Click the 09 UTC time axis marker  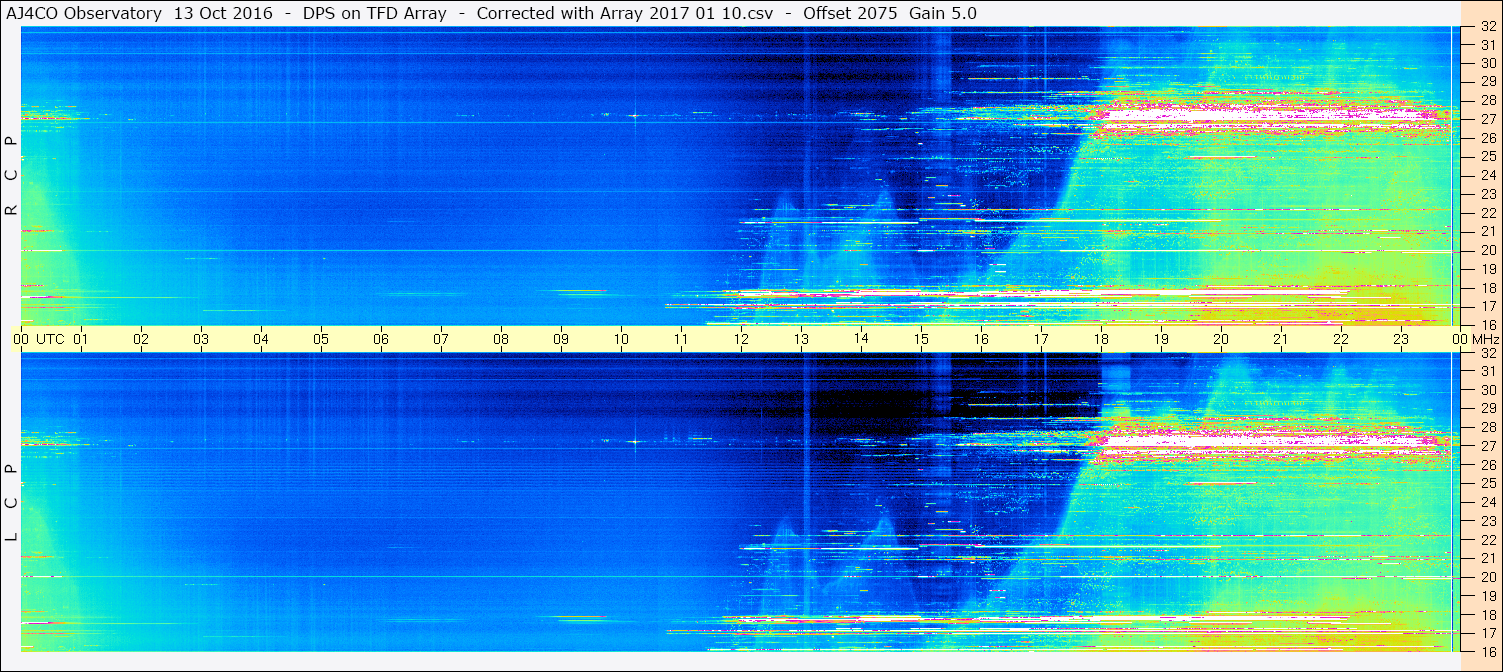561,339
